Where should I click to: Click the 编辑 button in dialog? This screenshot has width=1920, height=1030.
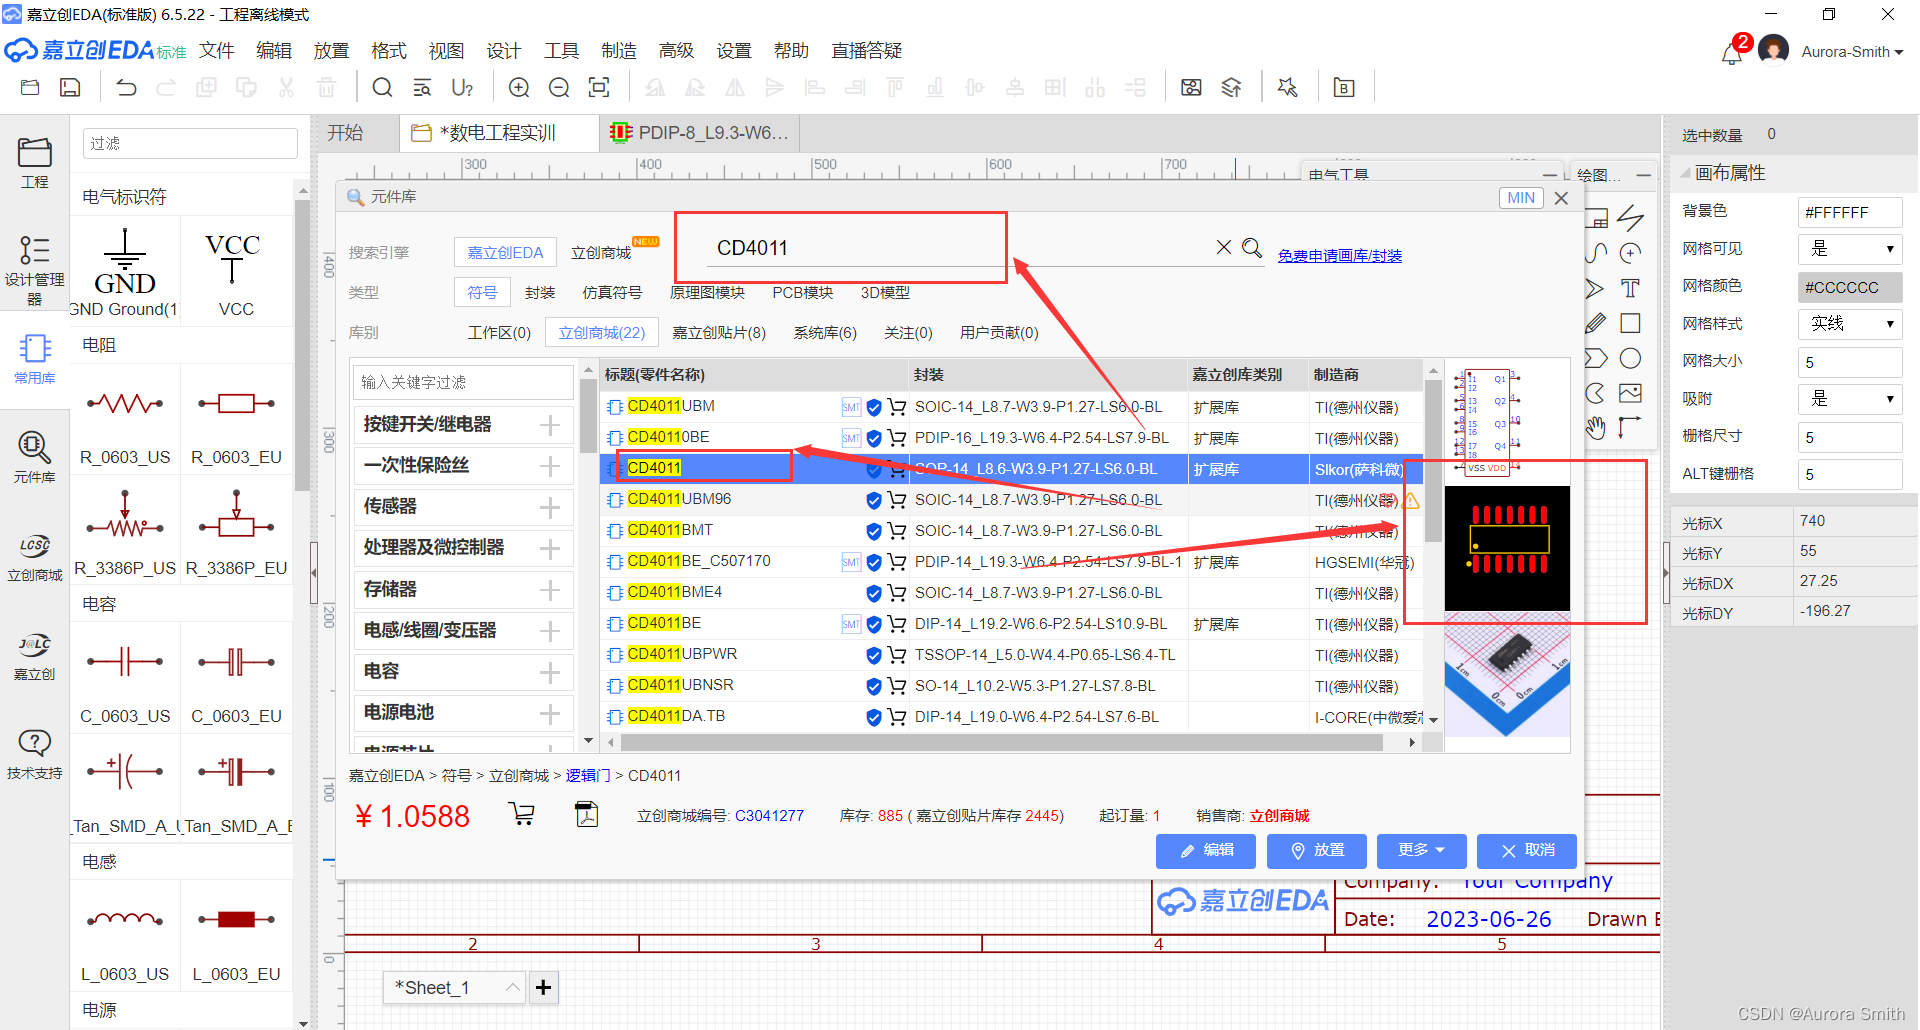(1206, 851)
